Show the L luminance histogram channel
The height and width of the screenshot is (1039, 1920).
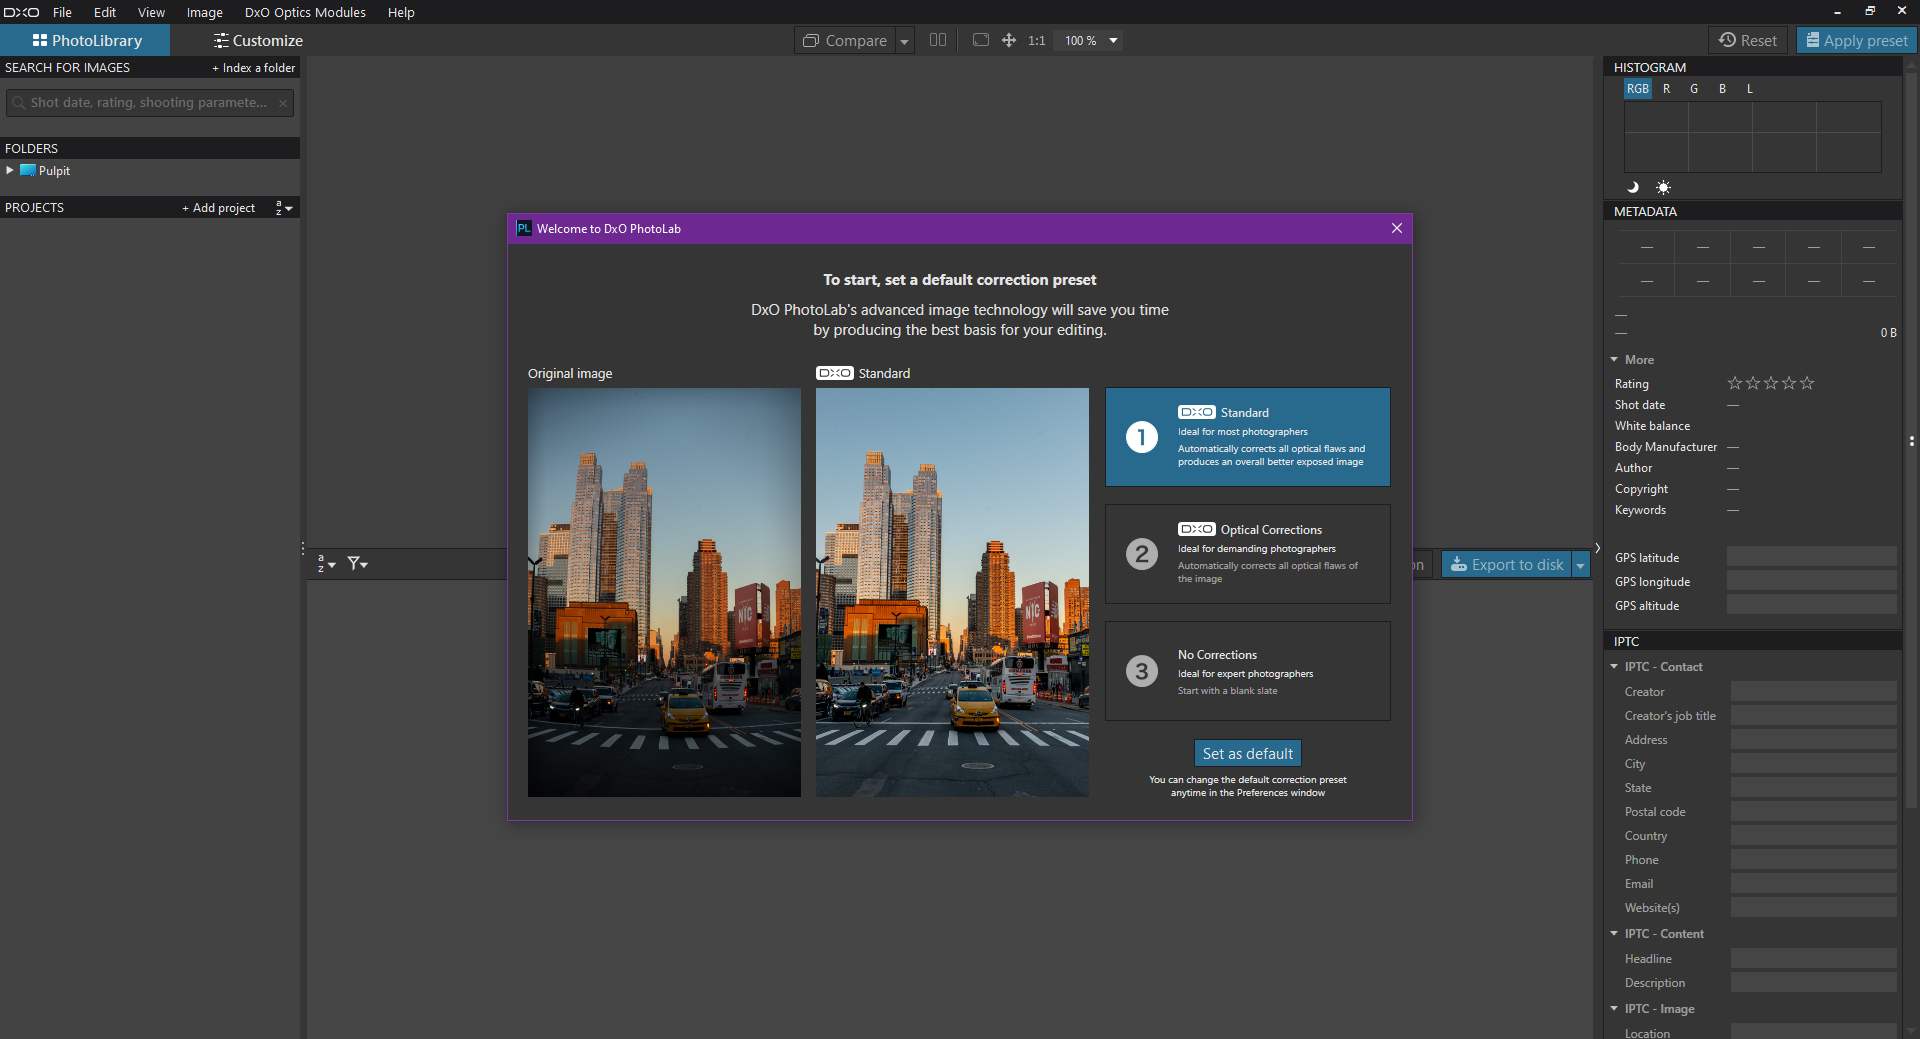click(x=1749, y=89)
